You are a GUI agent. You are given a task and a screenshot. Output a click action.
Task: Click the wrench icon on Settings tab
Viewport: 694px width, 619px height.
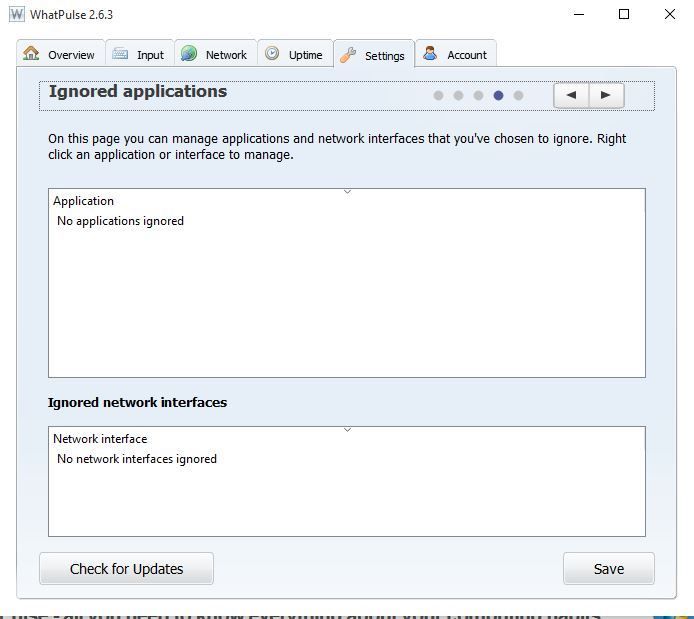pyautogui.click(x=348, y=55)
